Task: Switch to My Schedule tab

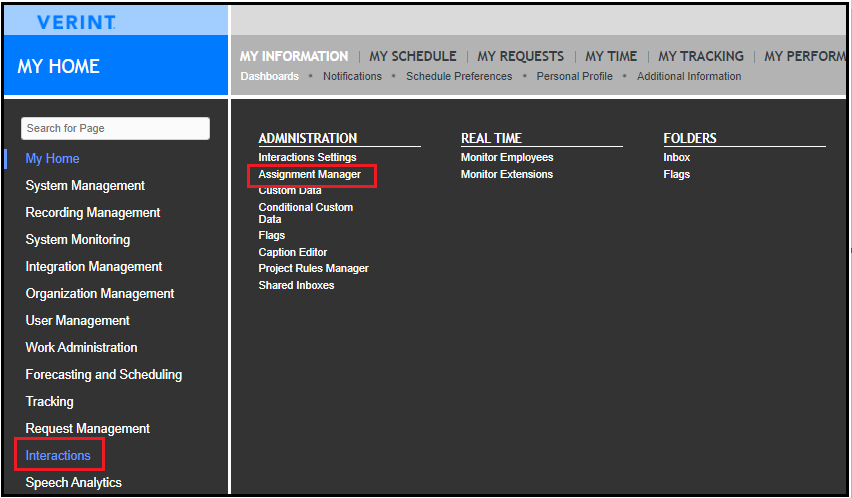Action: tap(413, 56)
